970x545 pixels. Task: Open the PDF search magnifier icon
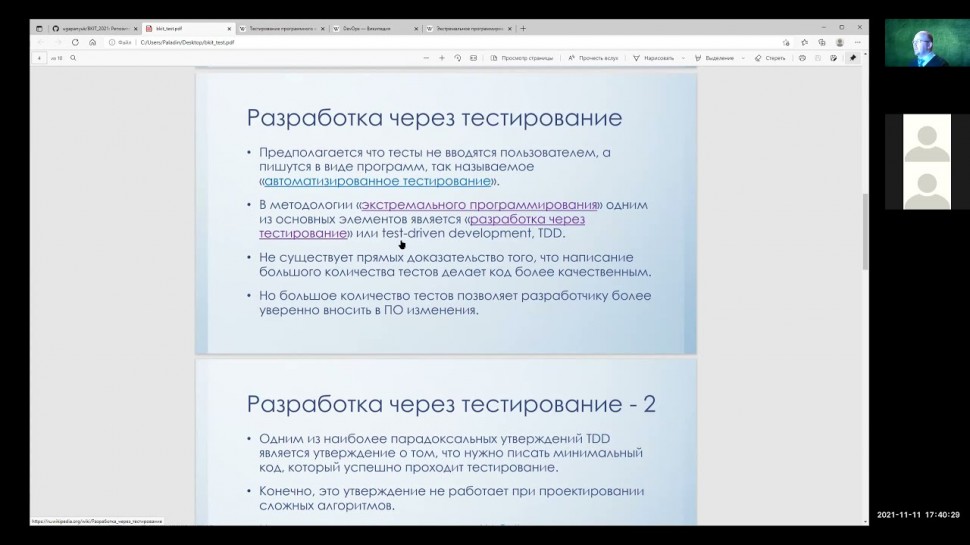click(x=73, y=58)
